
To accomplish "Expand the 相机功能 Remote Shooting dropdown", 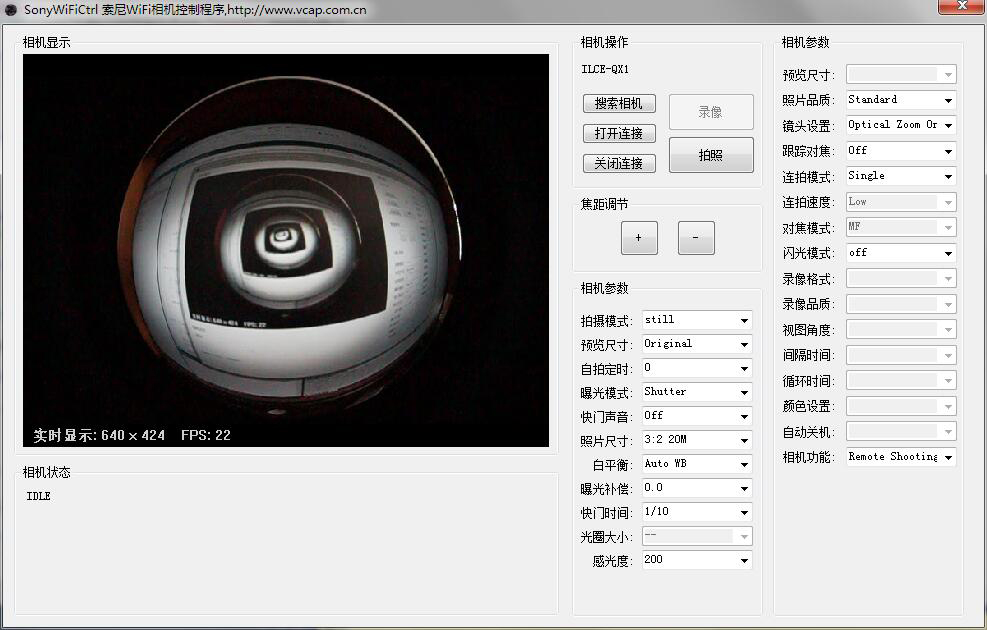I will [x=900, y=457].
